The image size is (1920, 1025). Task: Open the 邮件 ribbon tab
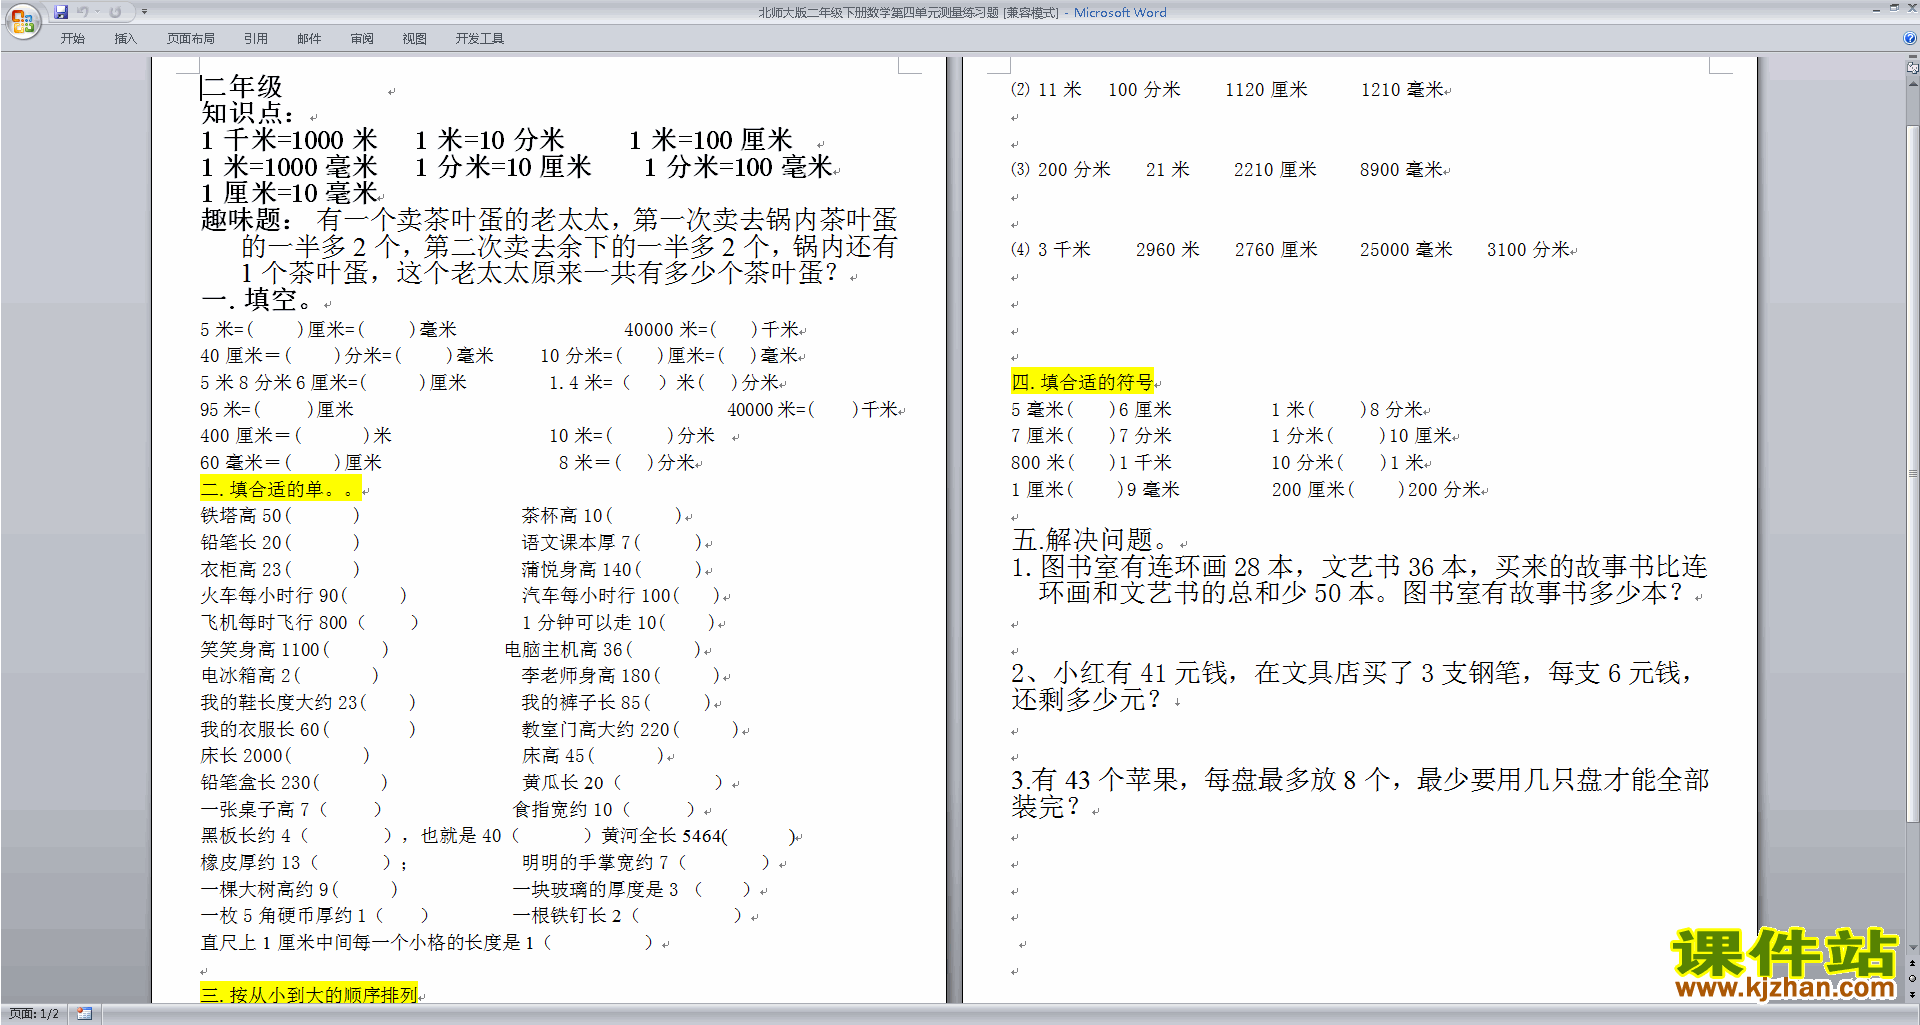[309, 38]
